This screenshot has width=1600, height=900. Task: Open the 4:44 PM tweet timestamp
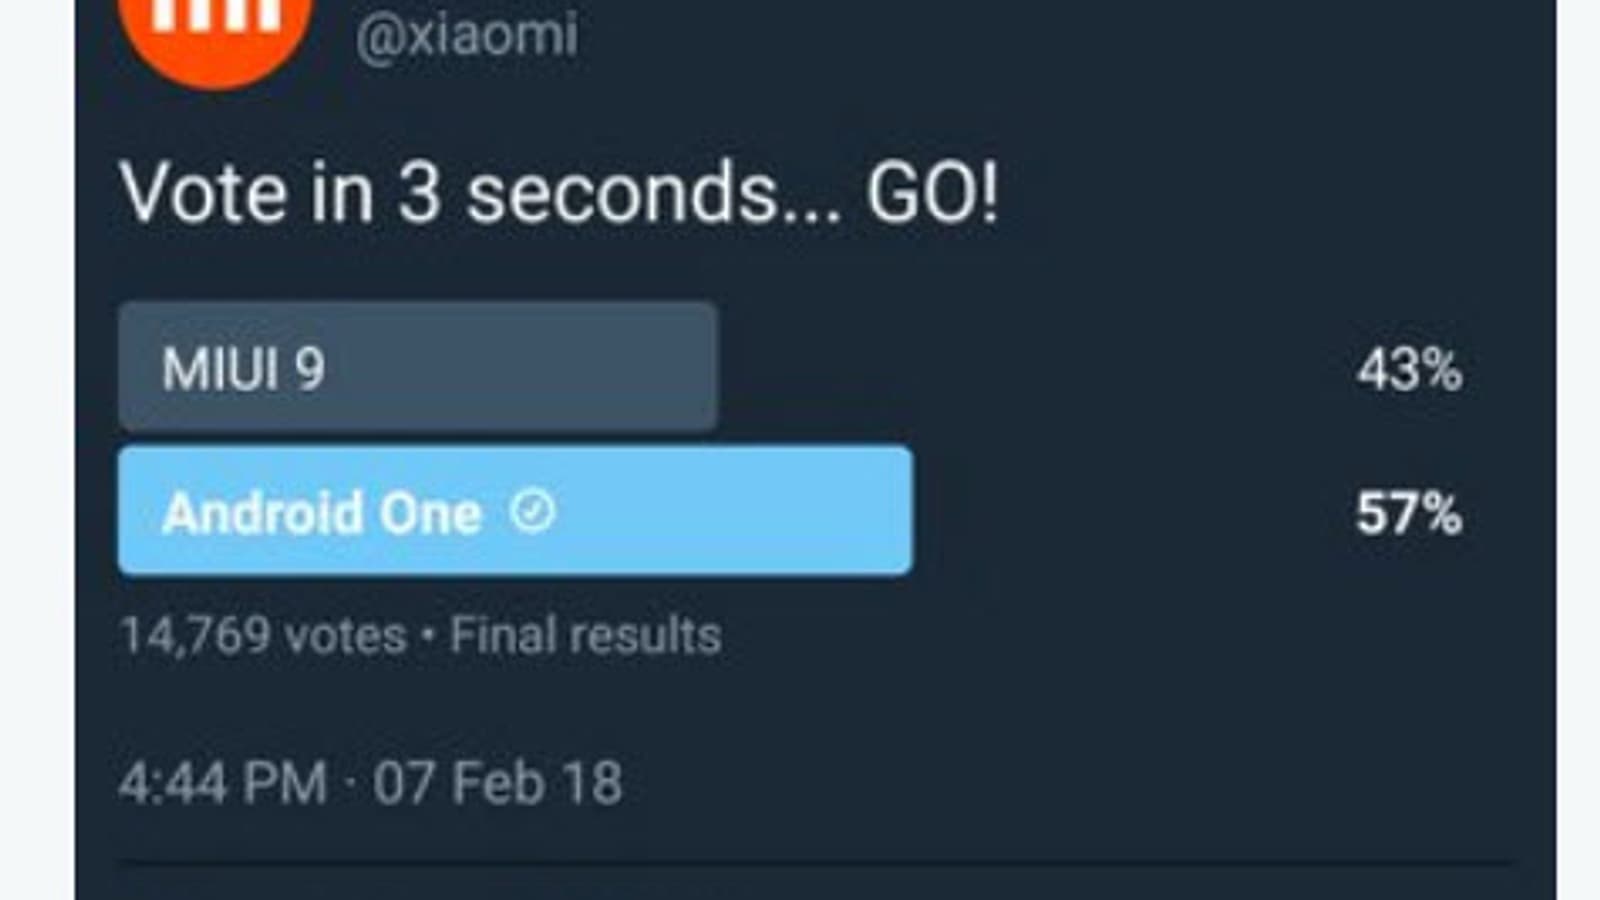pyautogui.click(x=224, y=782)
